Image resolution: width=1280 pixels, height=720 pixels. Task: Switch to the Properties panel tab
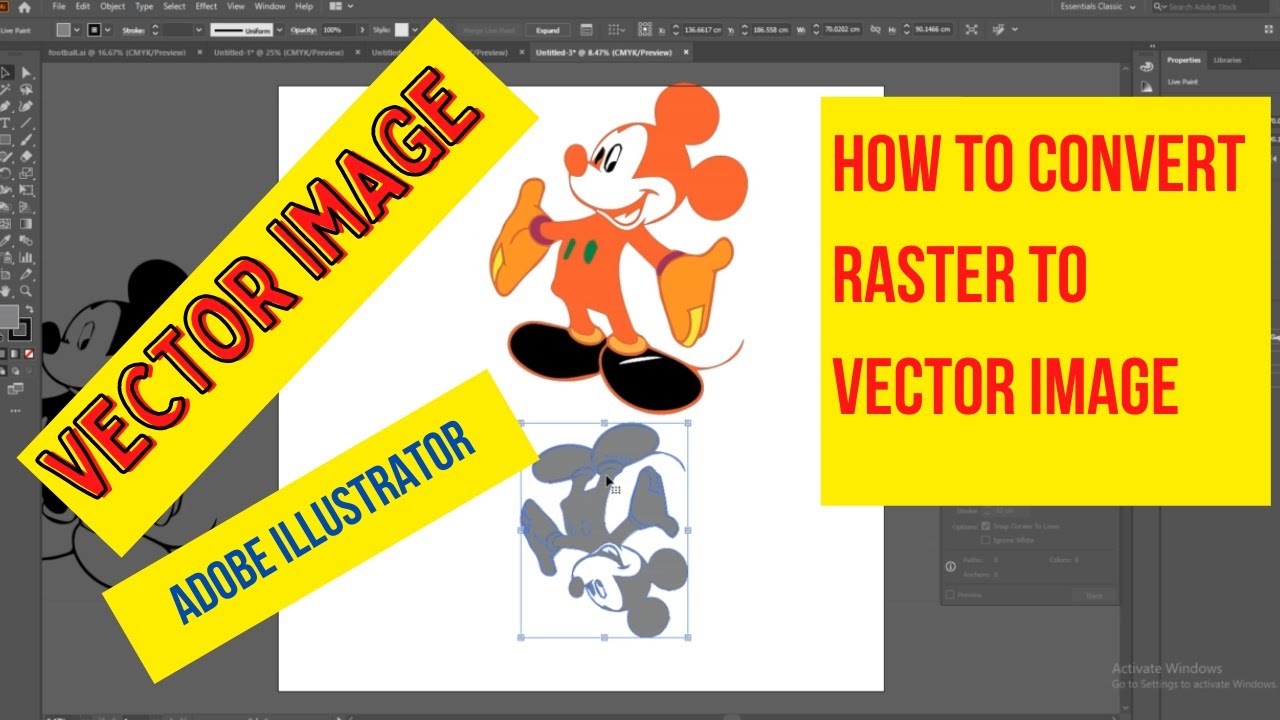coord(1184,60)
